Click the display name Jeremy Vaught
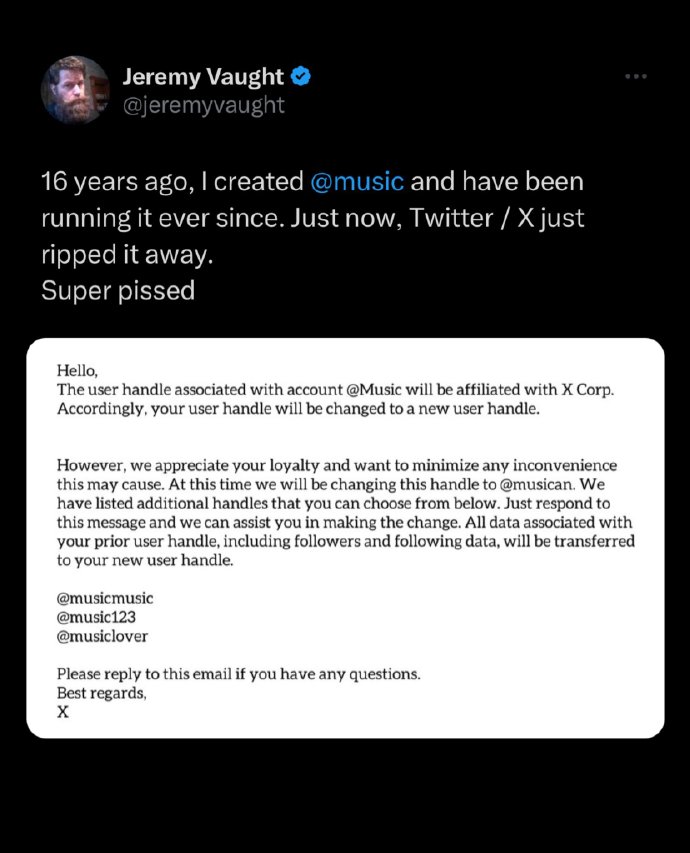The width and height of the screenshot is (690, 853). [x=203, y=77]
